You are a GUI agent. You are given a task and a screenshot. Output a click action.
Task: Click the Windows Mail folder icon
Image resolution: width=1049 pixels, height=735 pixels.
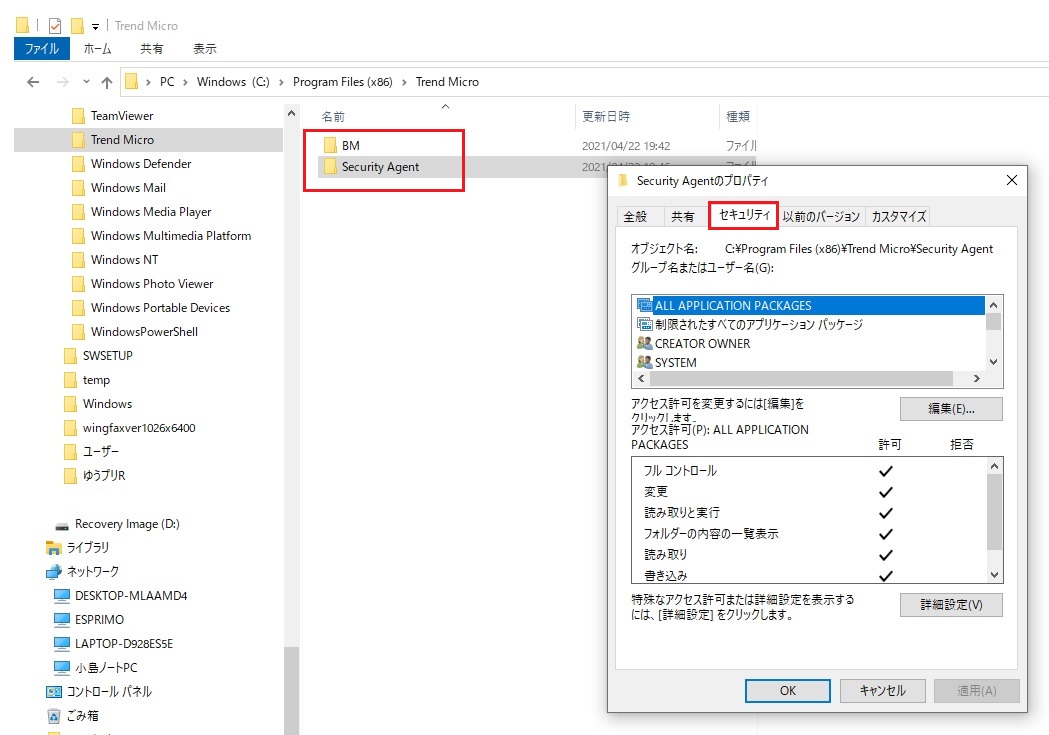(78, 188)
